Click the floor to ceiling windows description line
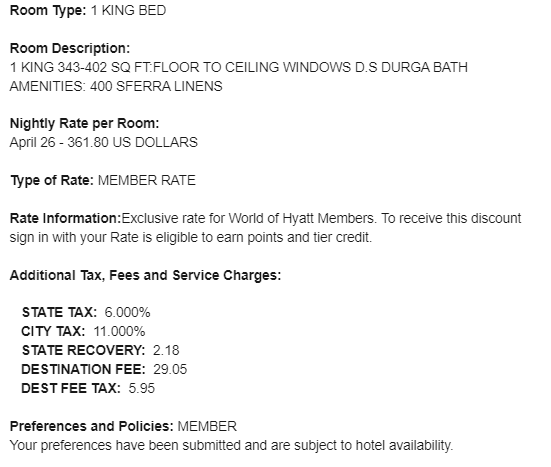 pyautogui.click(x=239, y=67)
